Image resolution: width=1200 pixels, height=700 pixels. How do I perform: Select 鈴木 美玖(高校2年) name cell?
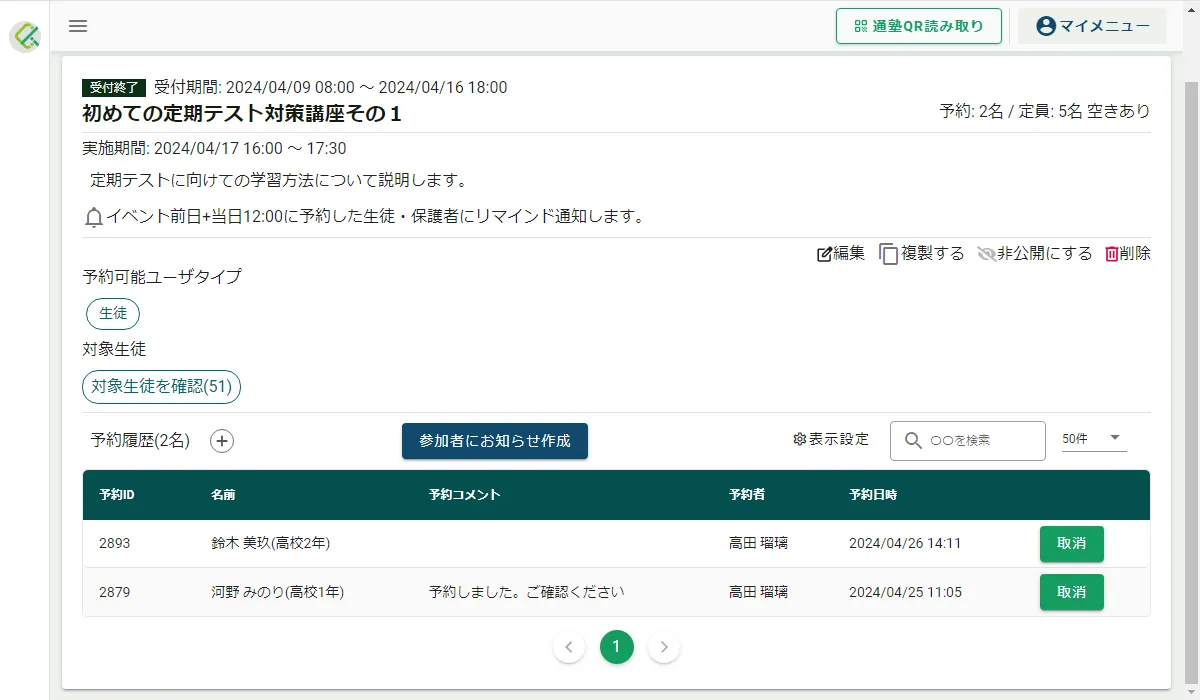(271, 544)
